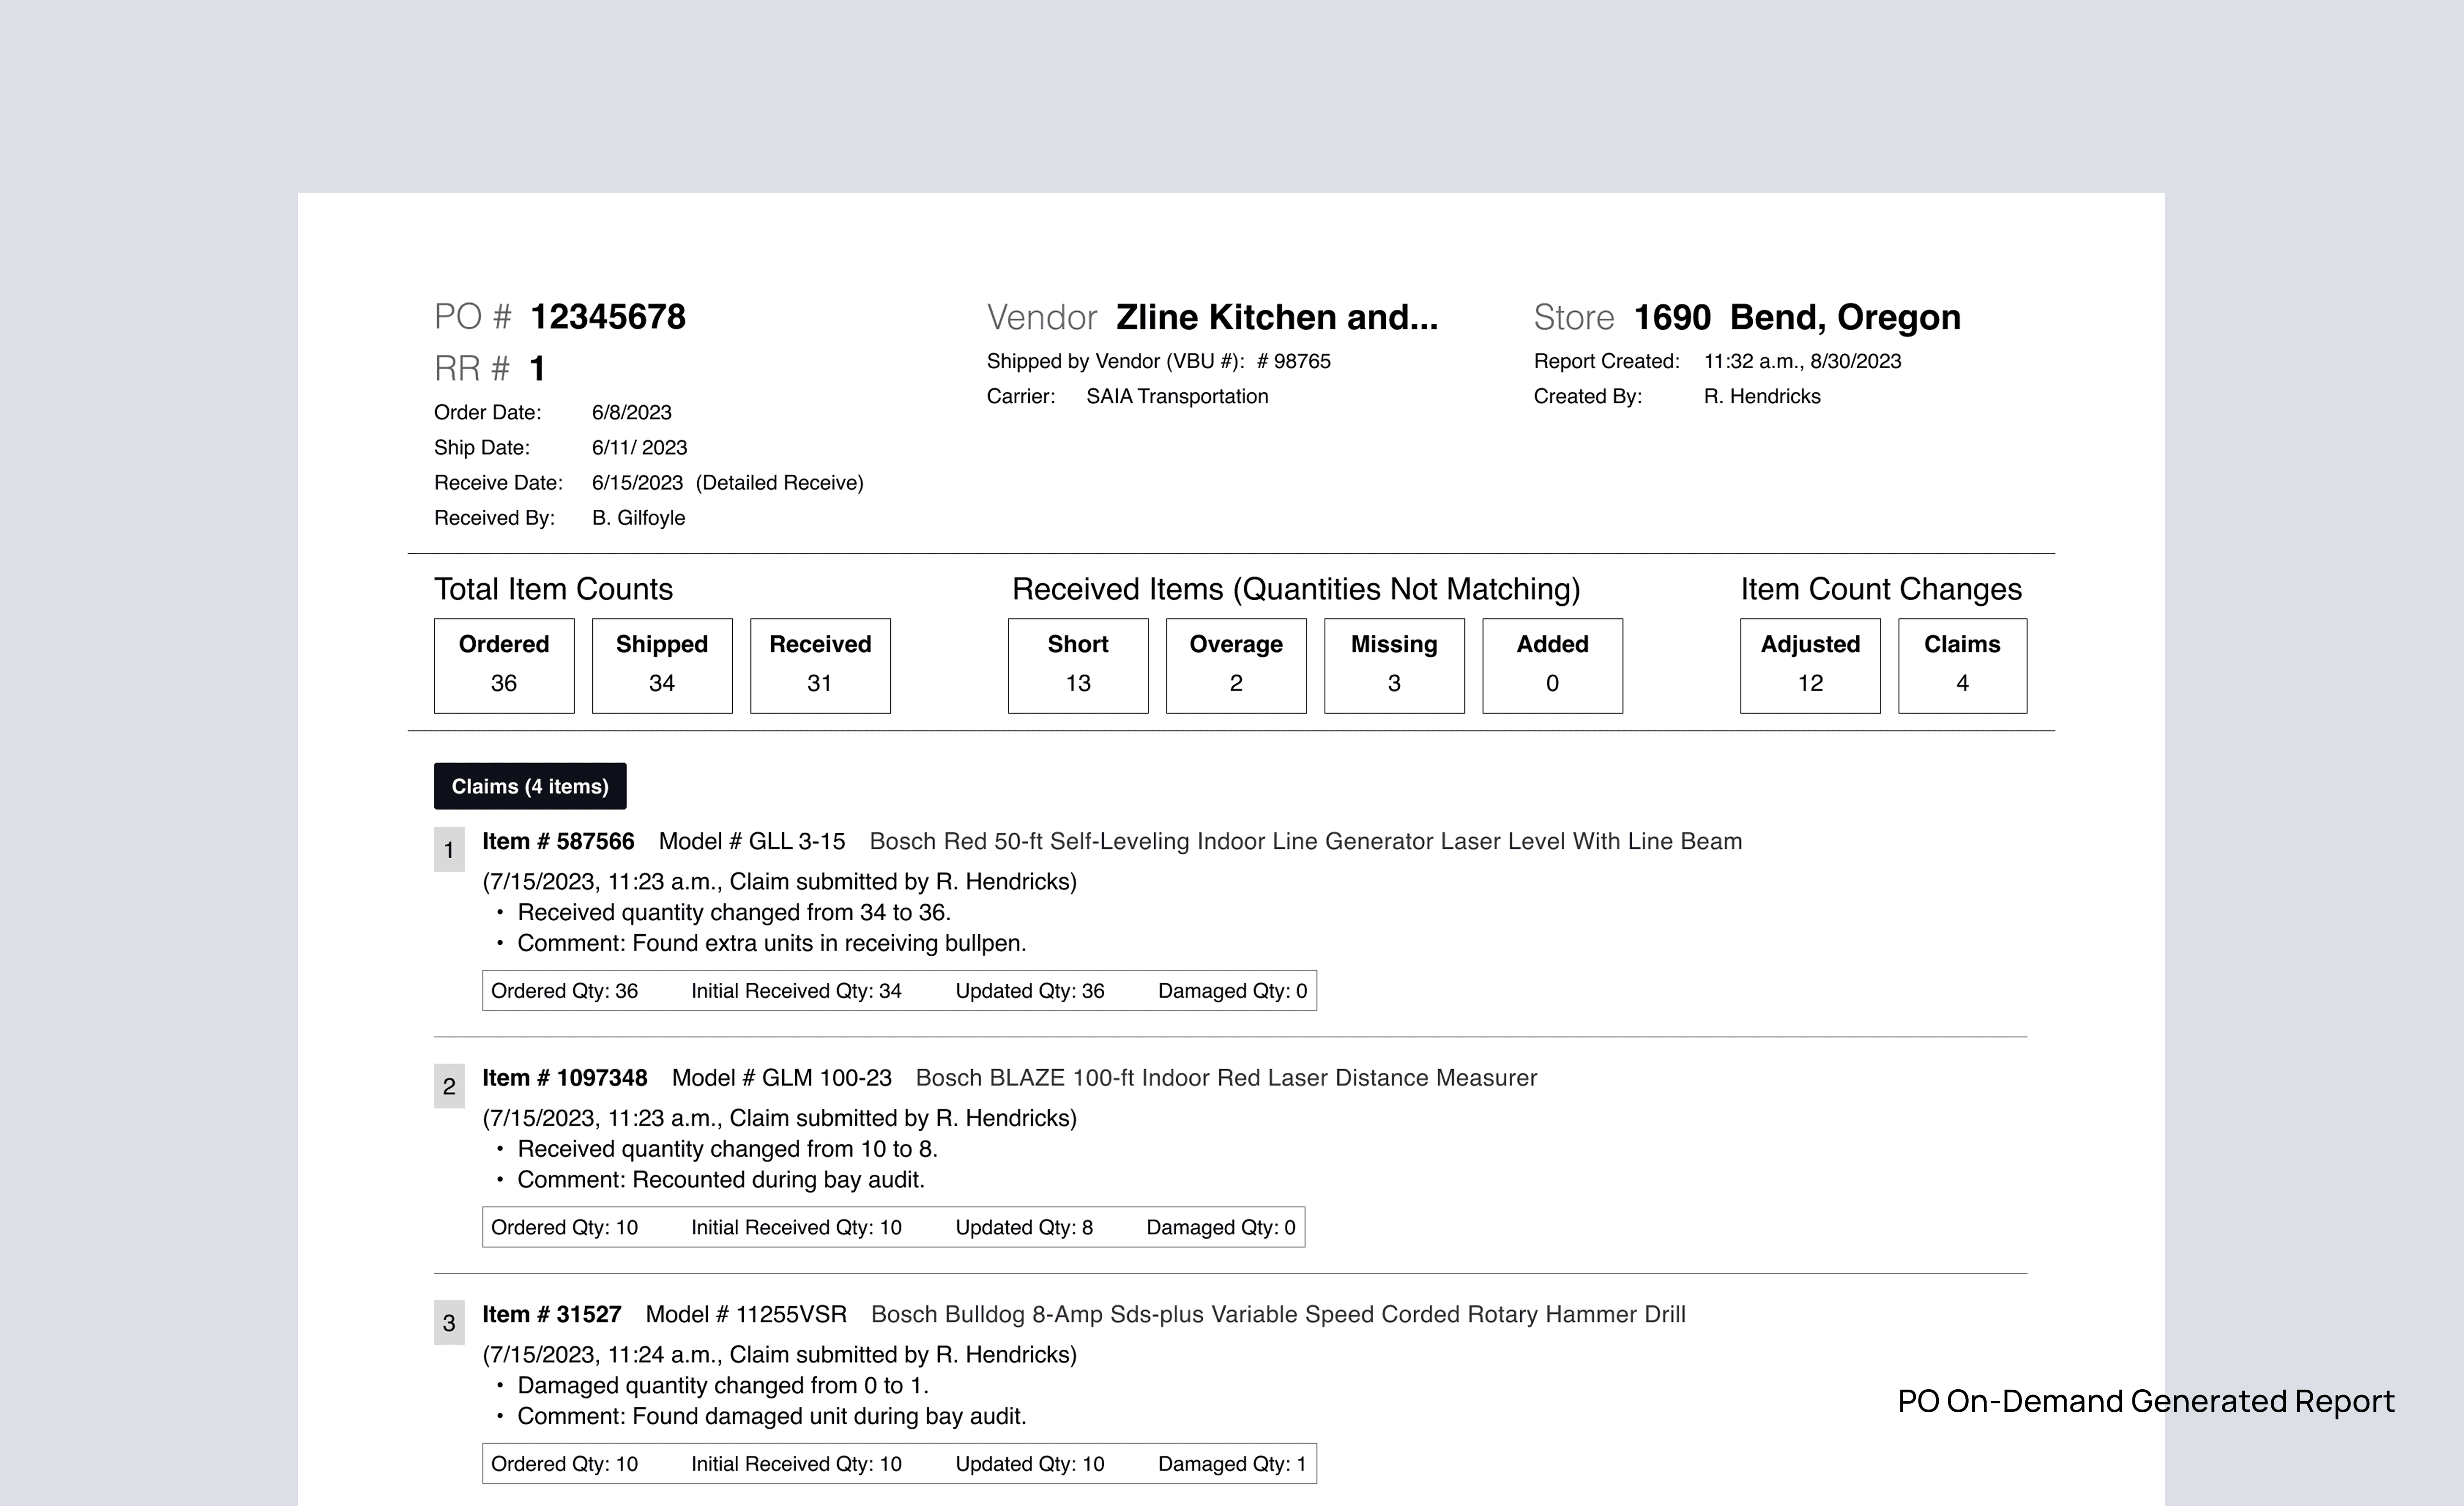The width and height of the screenshot is (2464, 1506).
Task: Click Item # 31527 heading
Action: click(551, 1314)
